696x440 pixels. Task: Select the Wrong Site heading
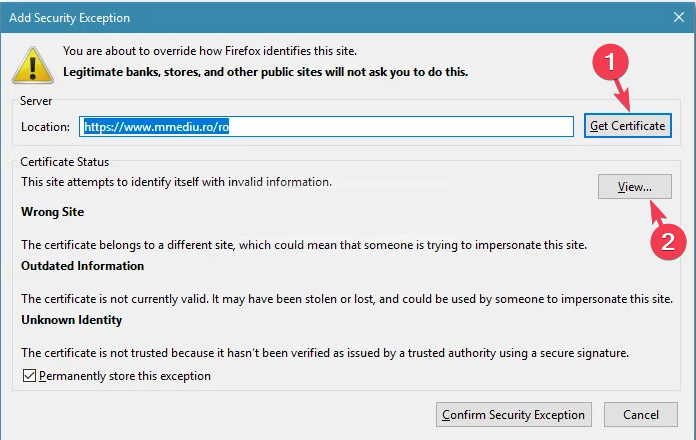tap(52, 212)
